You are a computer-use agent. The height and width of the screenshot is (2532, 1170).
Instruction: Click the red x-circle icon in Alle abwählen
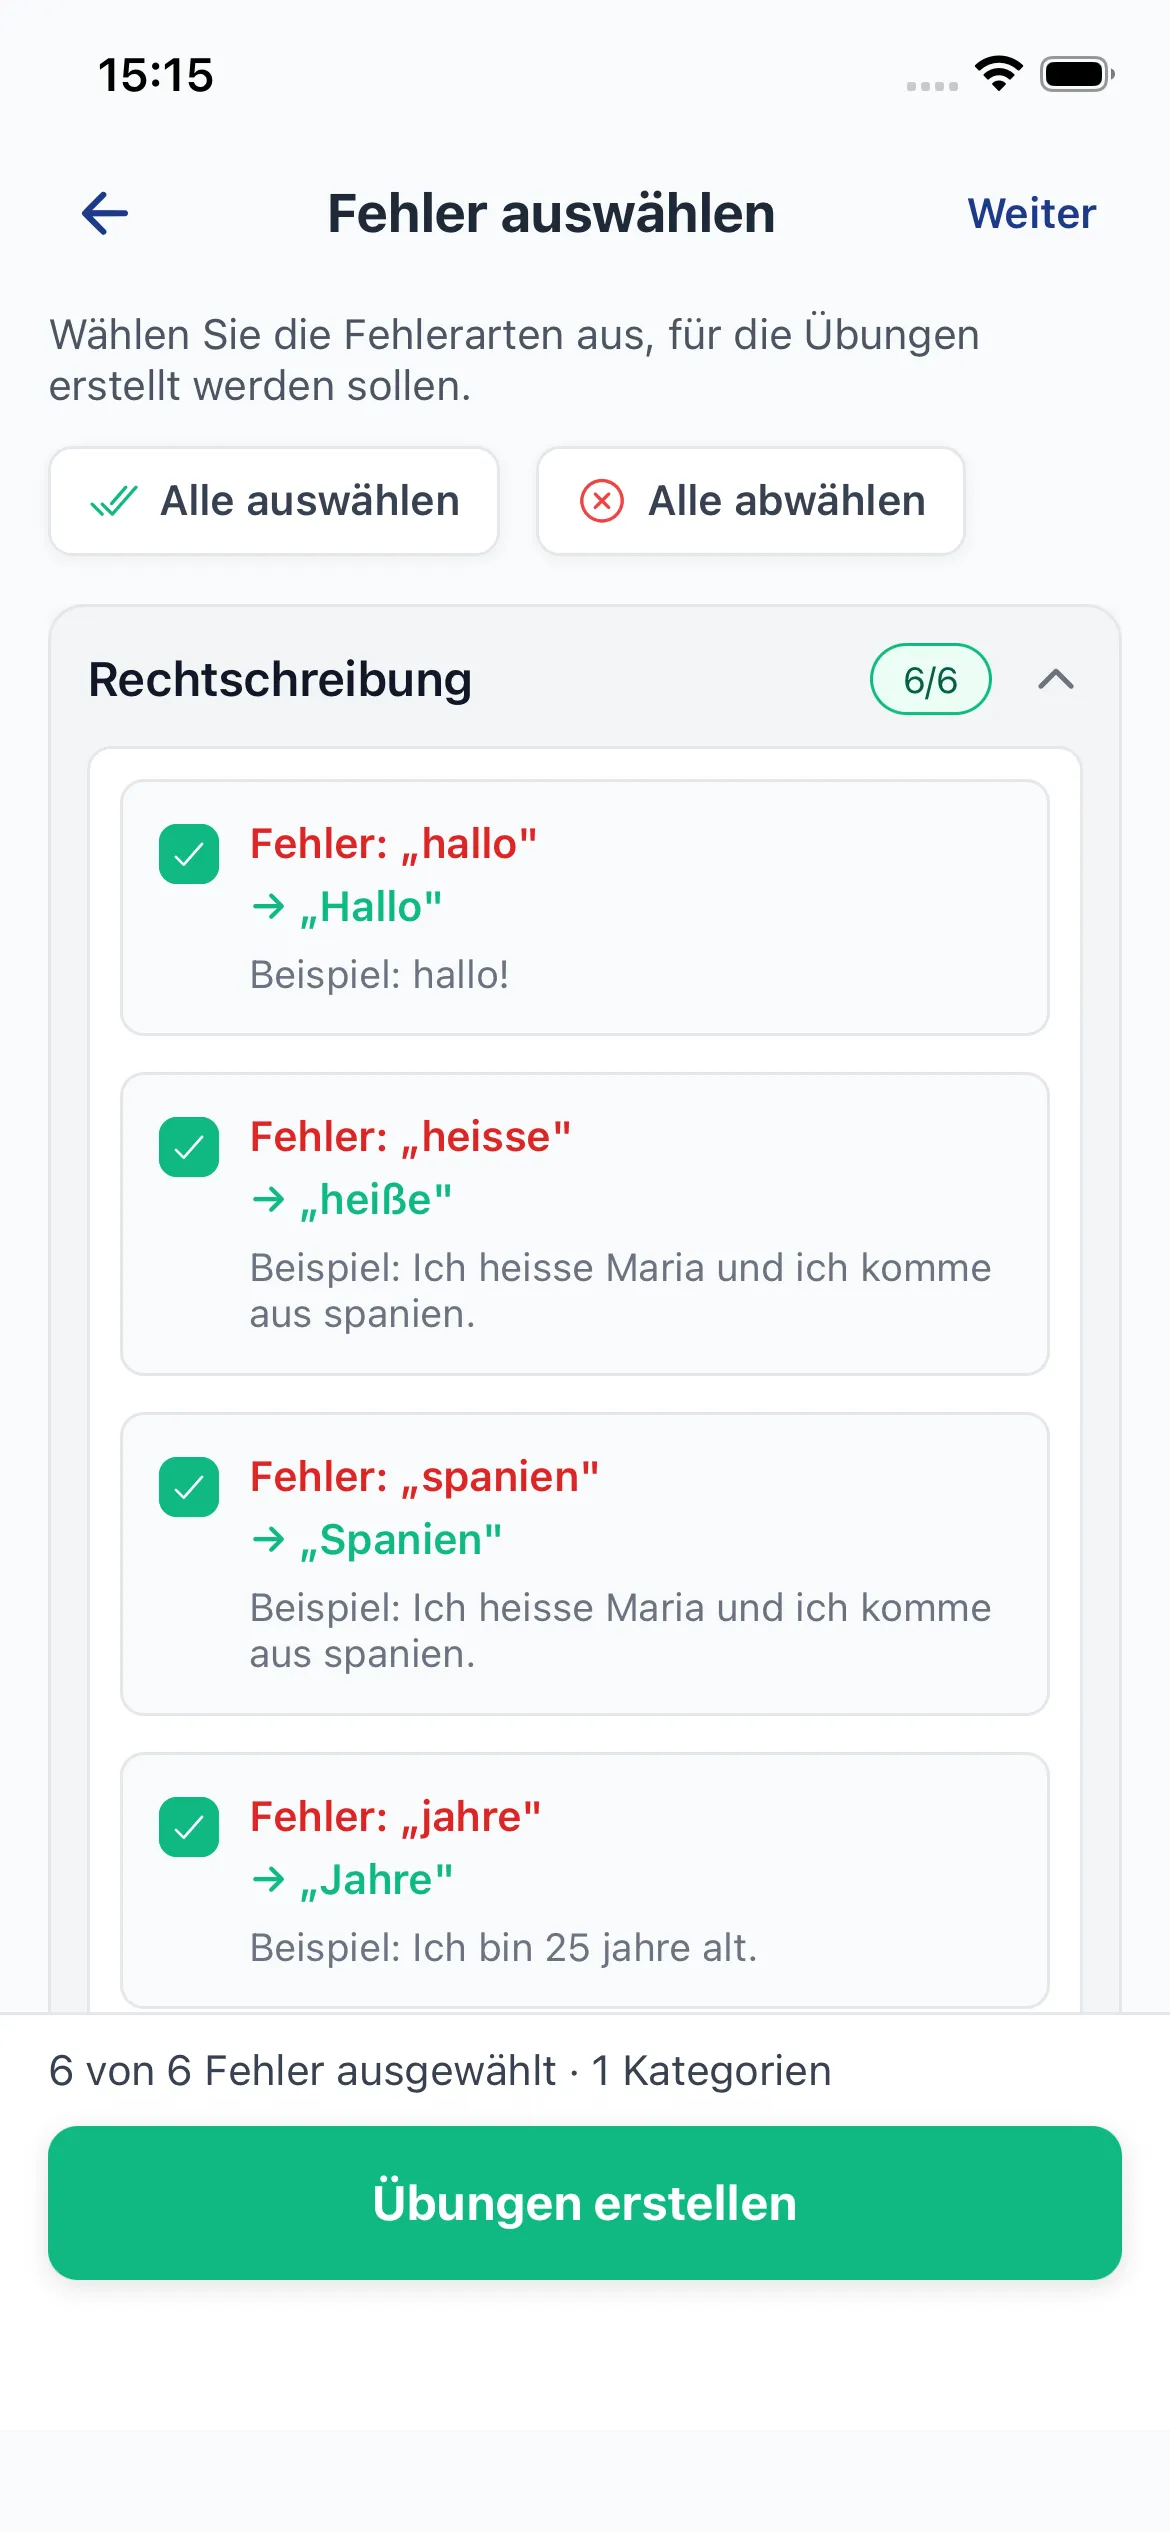600,501
